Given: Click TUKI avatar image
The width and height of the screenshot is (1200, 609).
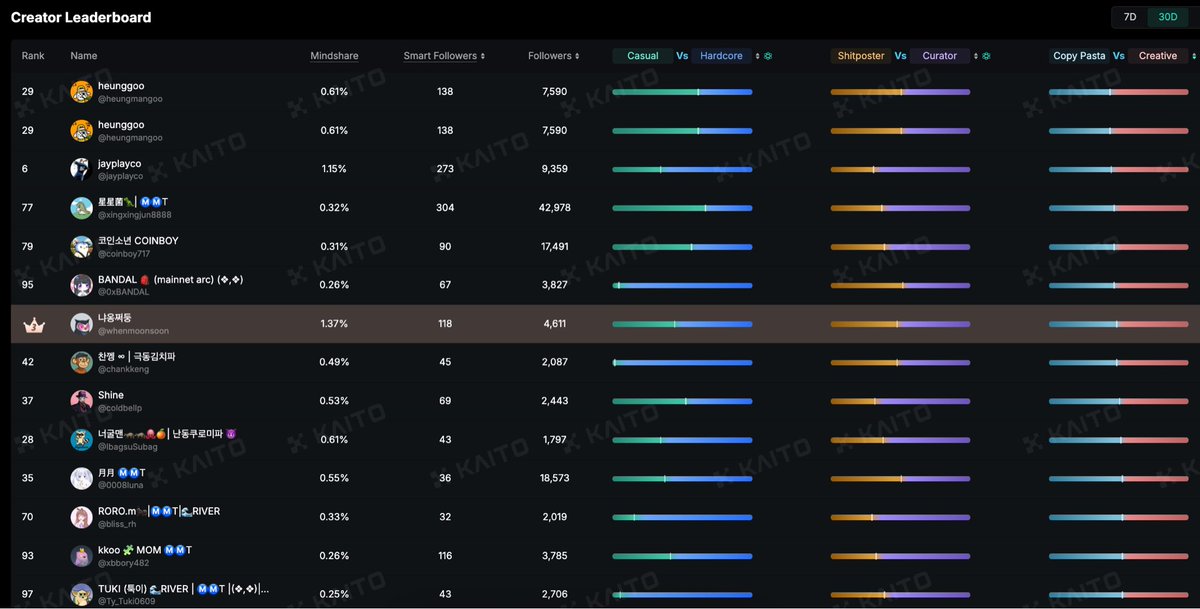Looking at the screenshot, I should point(82,594).
